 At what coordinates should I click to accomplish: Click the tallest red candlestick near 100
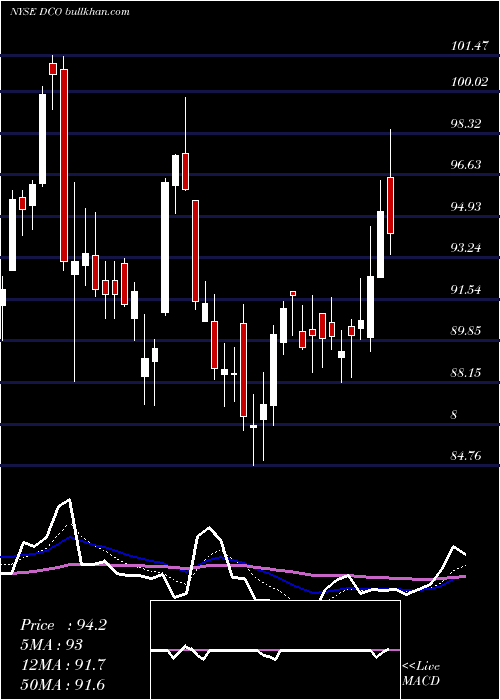coord(64,165)
